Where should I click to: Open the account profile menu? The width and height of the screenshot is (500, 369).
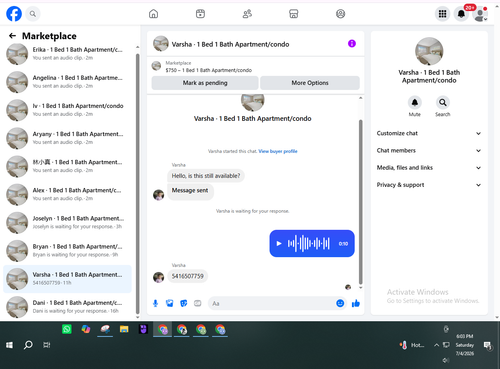pyautogui.click(x=480, y=14)
